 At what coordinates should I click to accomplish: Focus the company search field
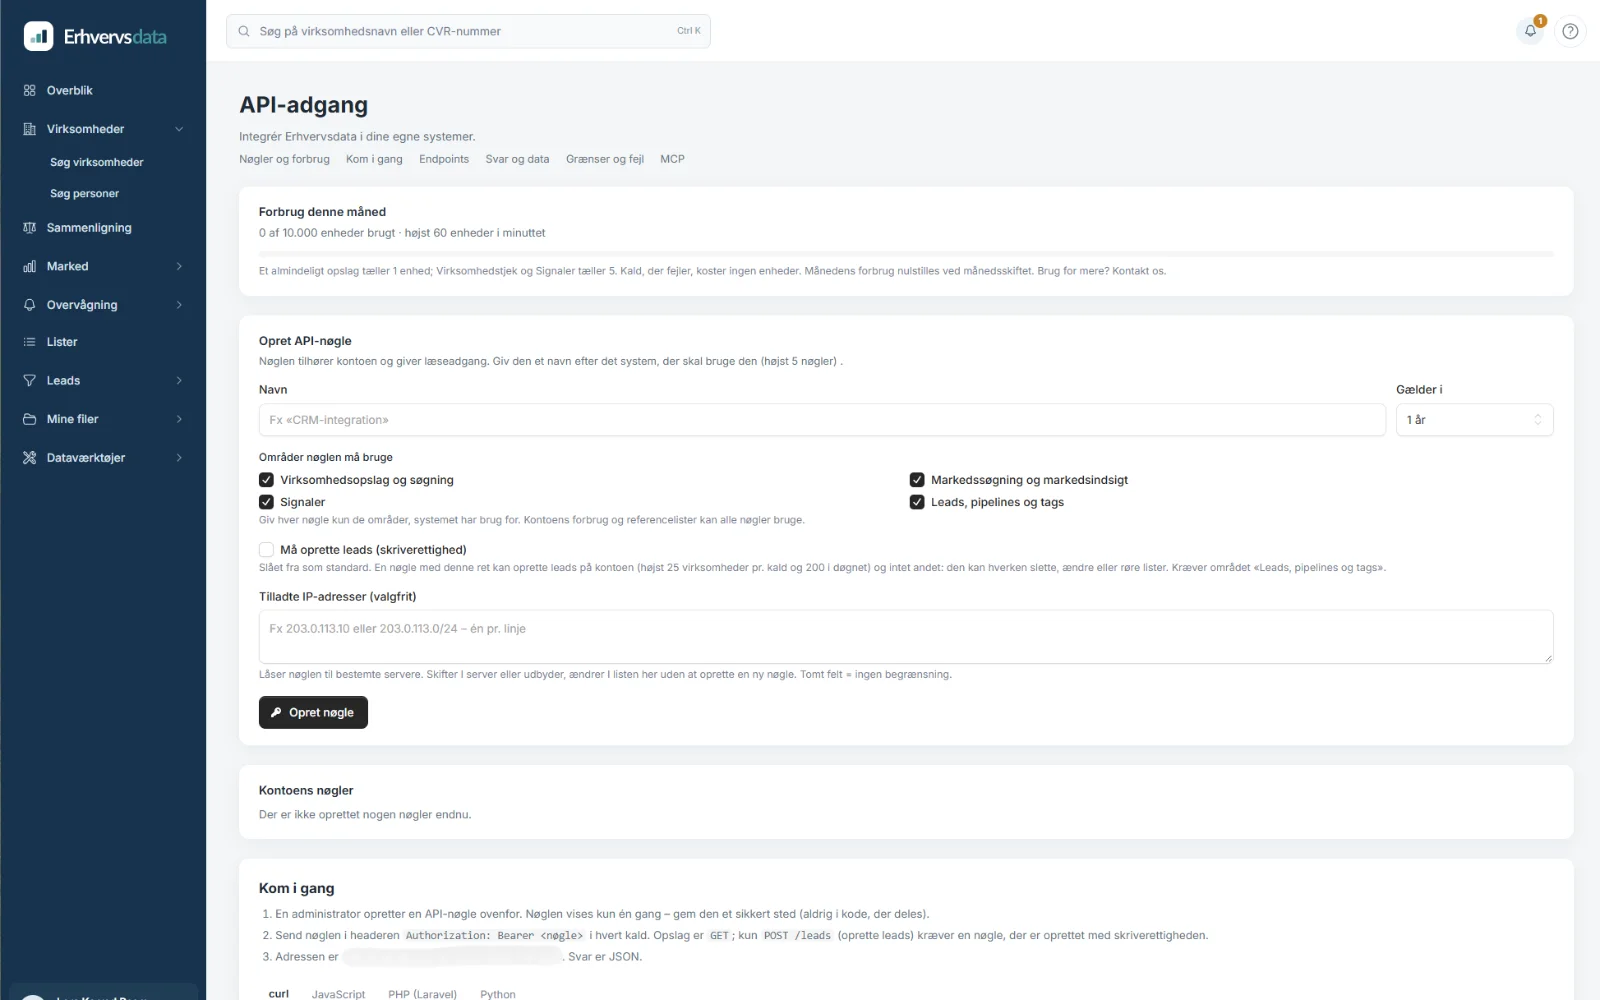point(468,31)
